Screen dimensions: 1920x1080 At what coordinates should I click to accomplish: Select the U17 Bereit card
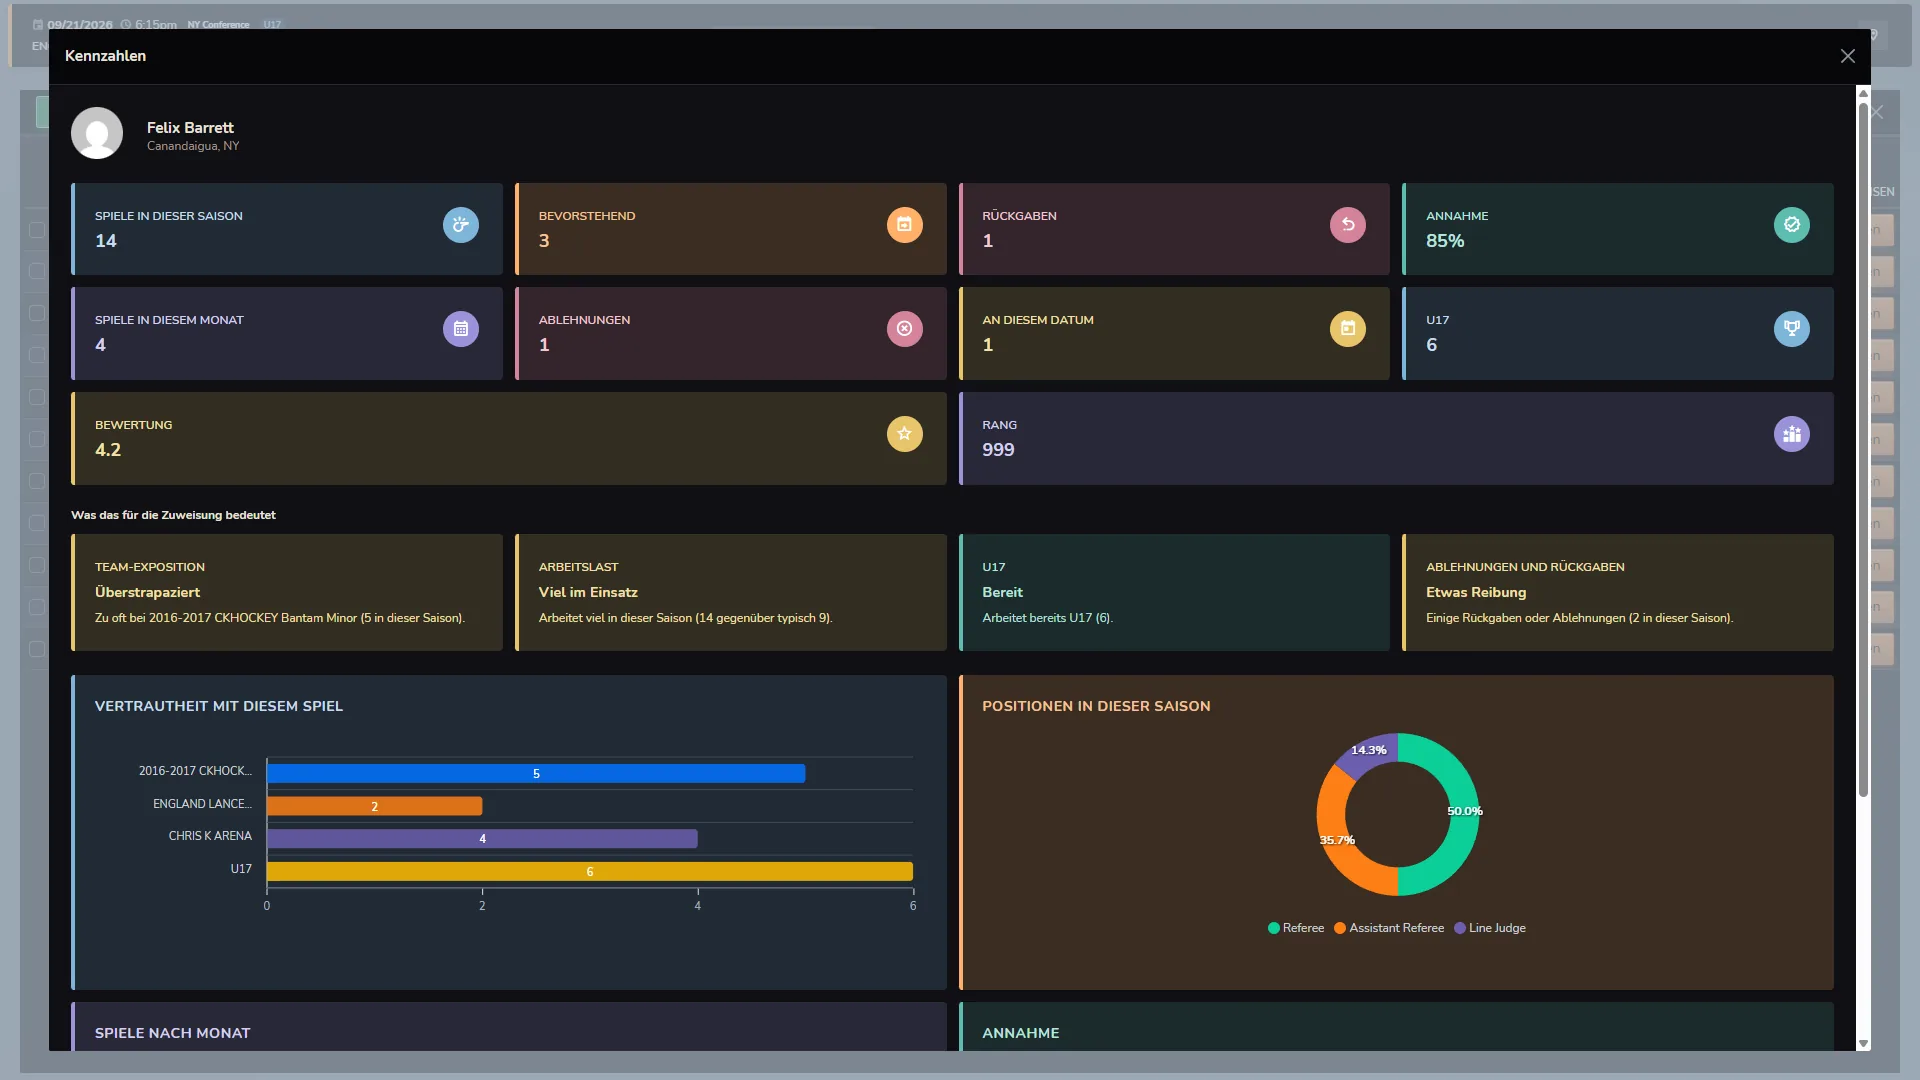[1174, 592]
